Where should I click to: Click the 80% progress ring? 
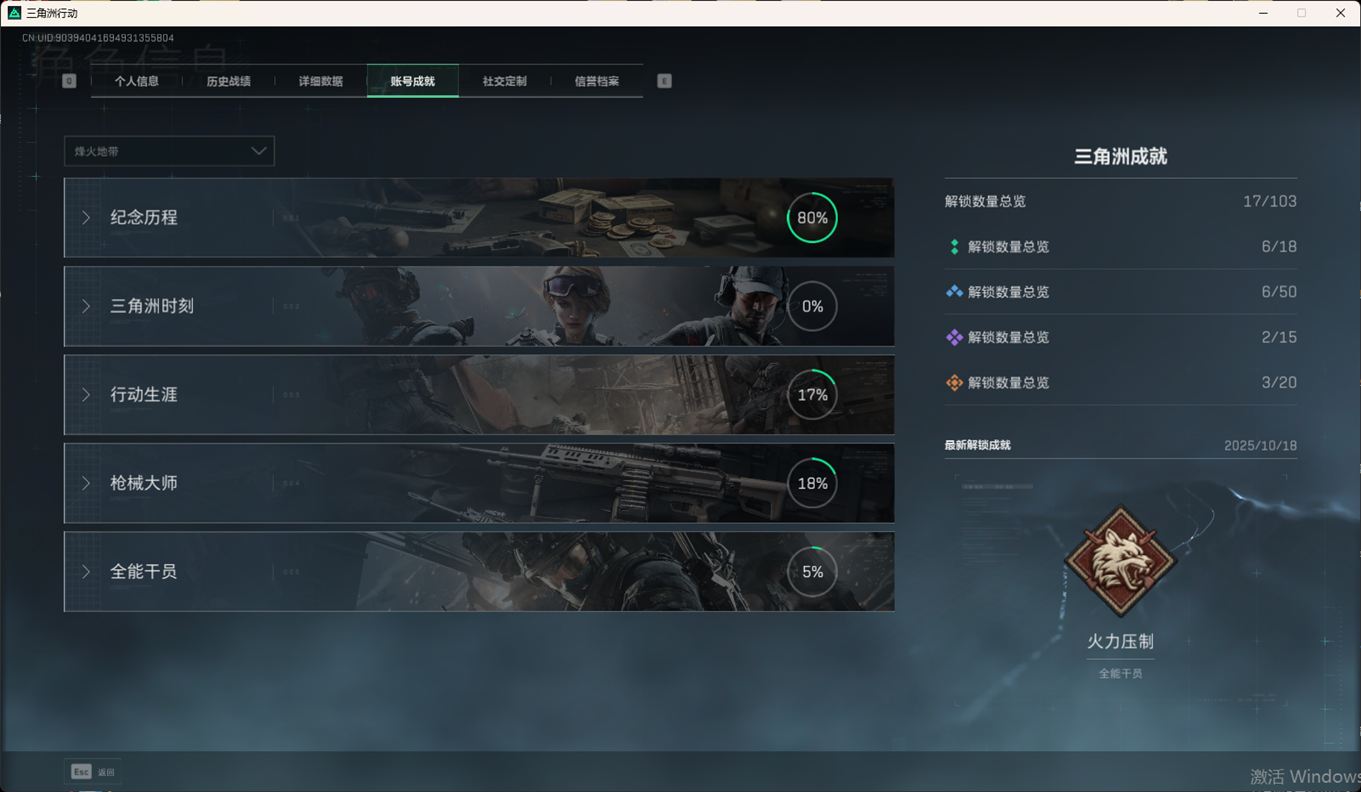(811, 218)
